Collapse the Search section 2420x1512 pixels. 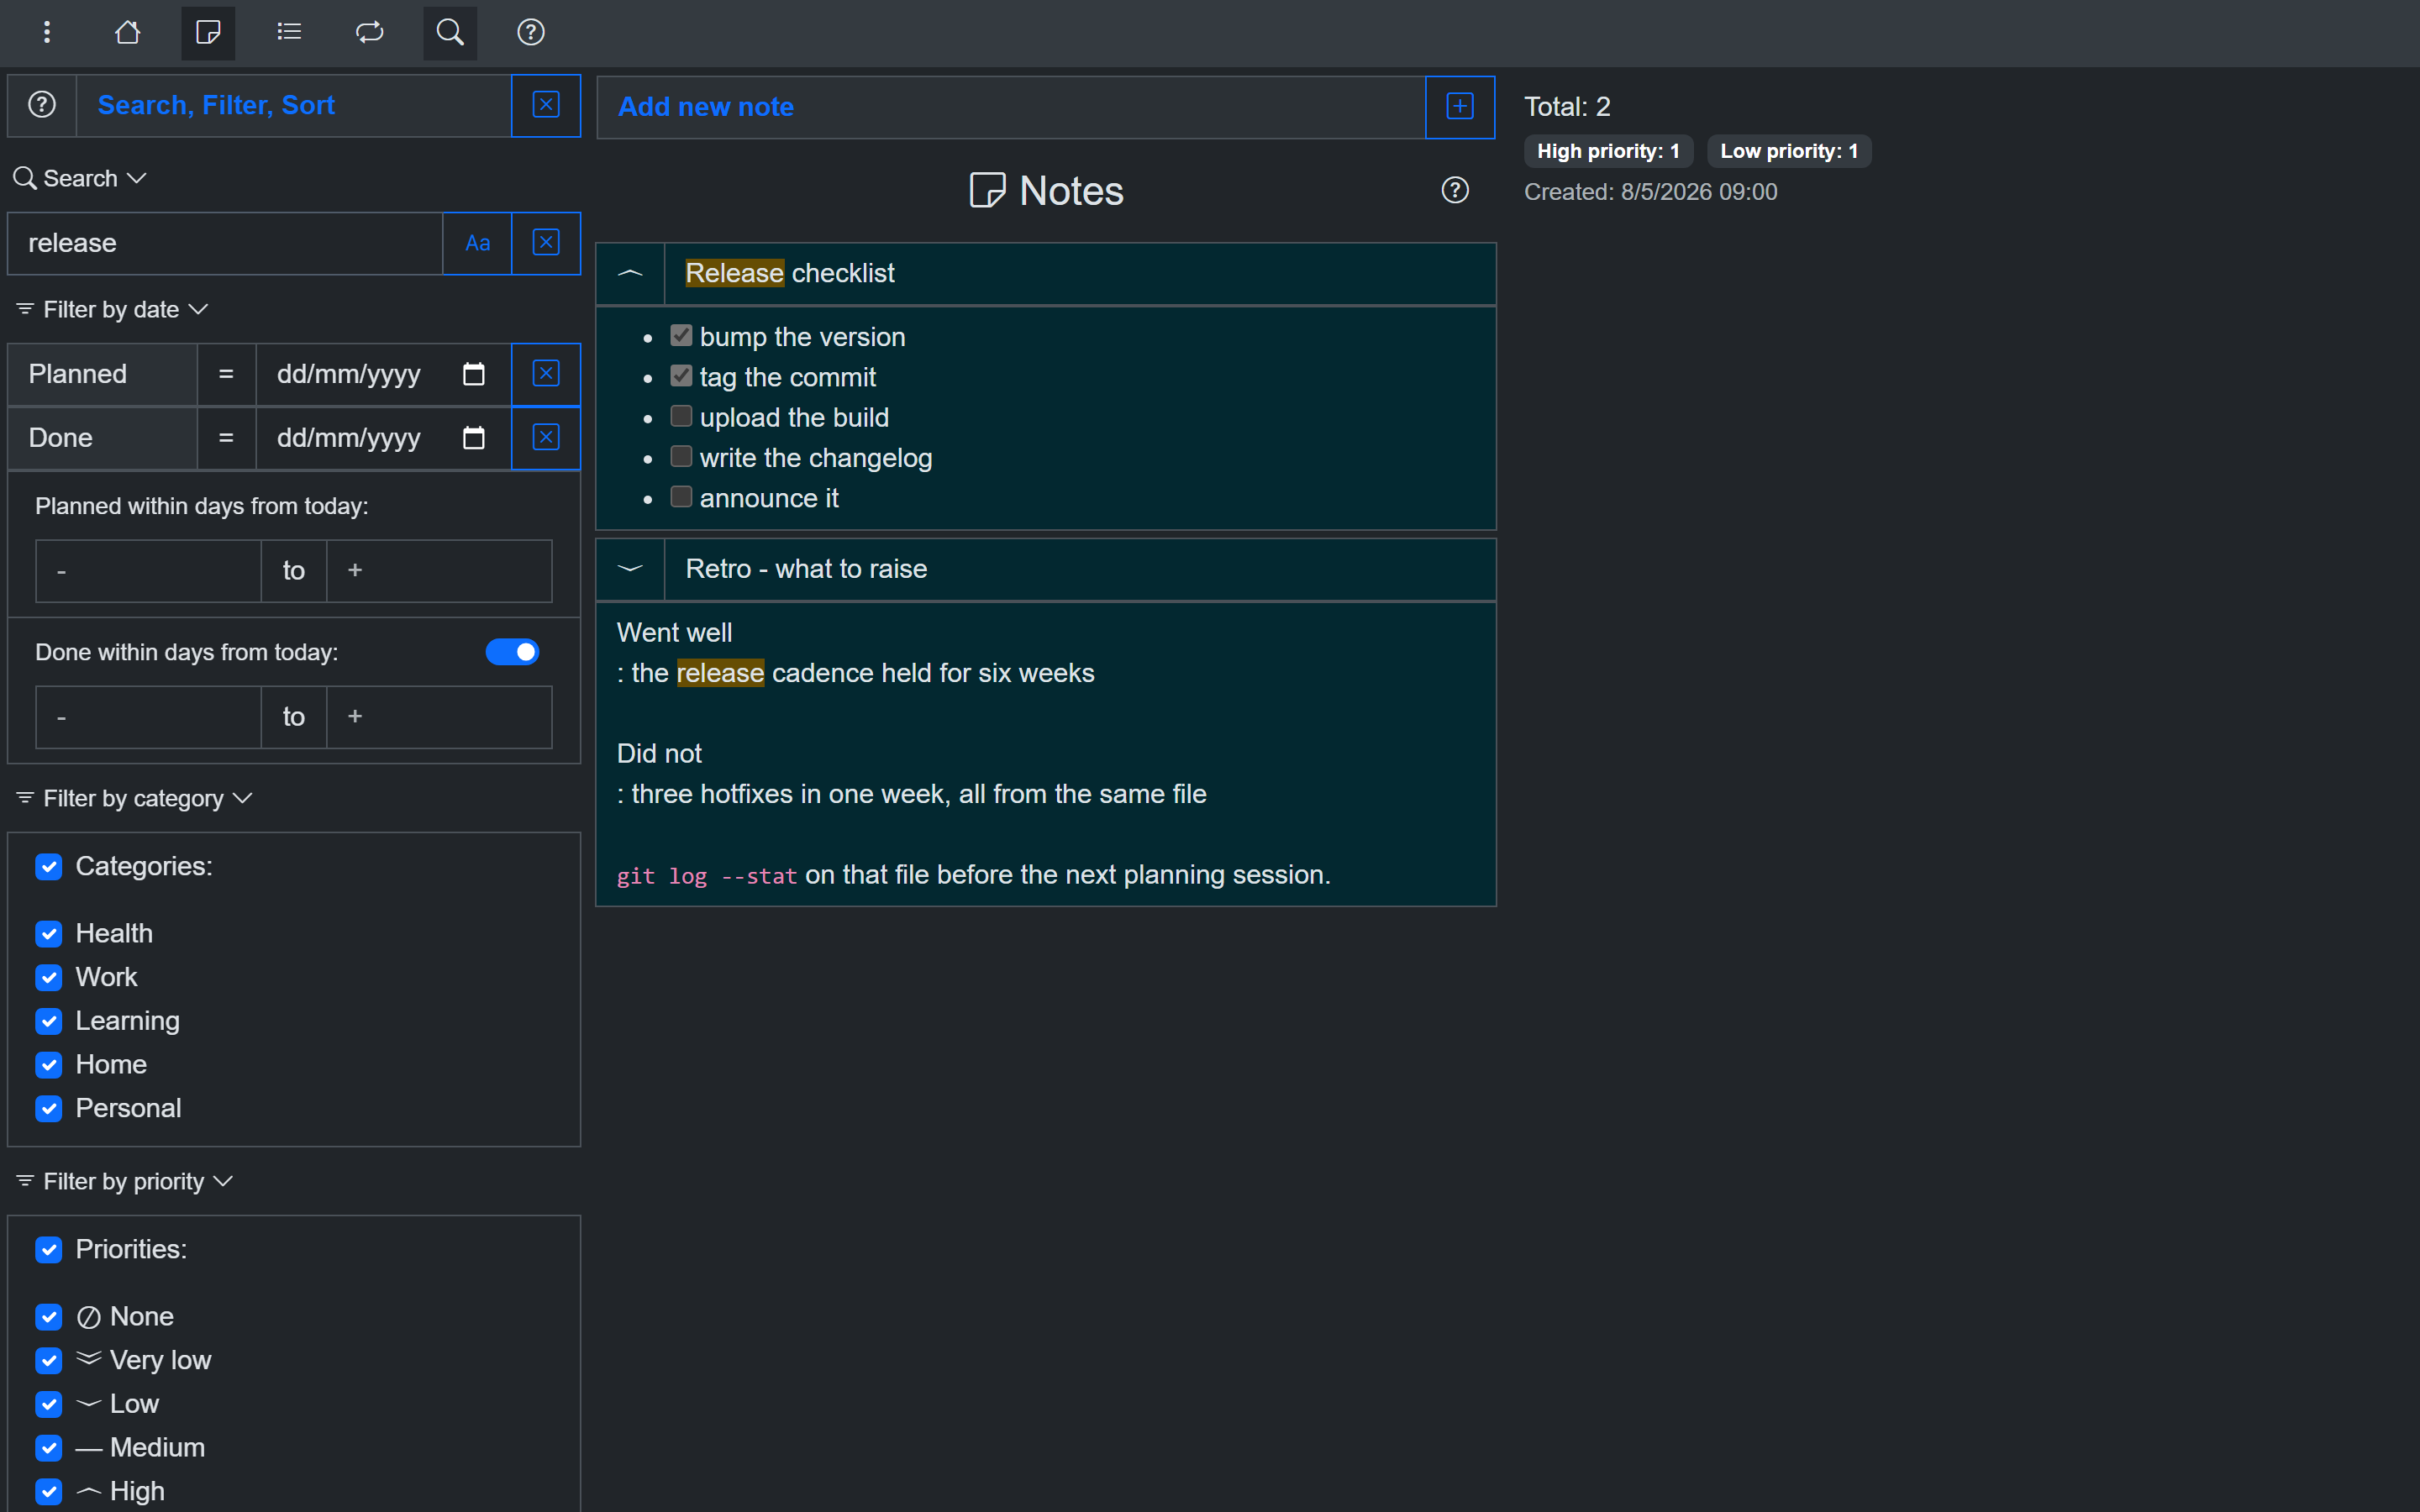tap(80, 178)
